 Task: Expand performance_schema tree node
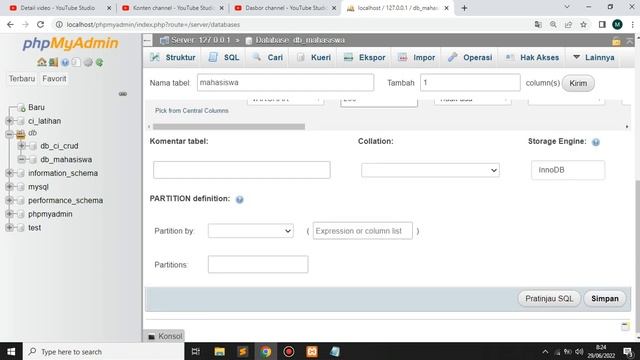pos(9,200)
